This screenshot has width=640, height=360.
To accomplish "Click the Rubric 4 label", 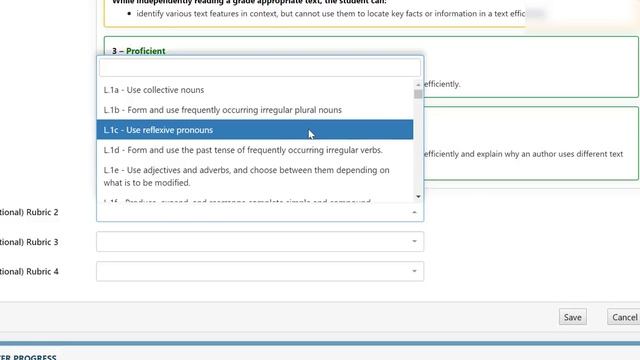I will 29,271.
